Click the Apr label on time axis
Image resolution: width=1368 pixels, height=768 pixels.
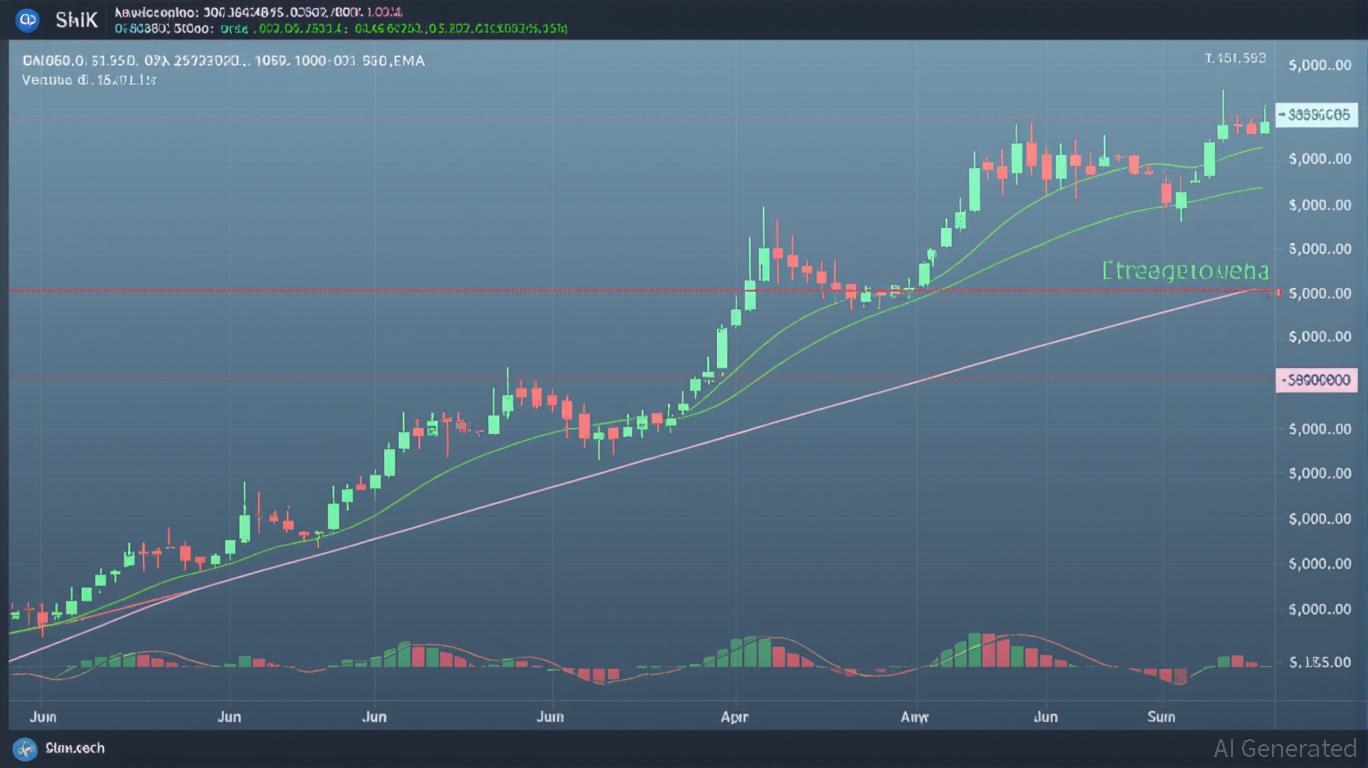pos(734,717)
